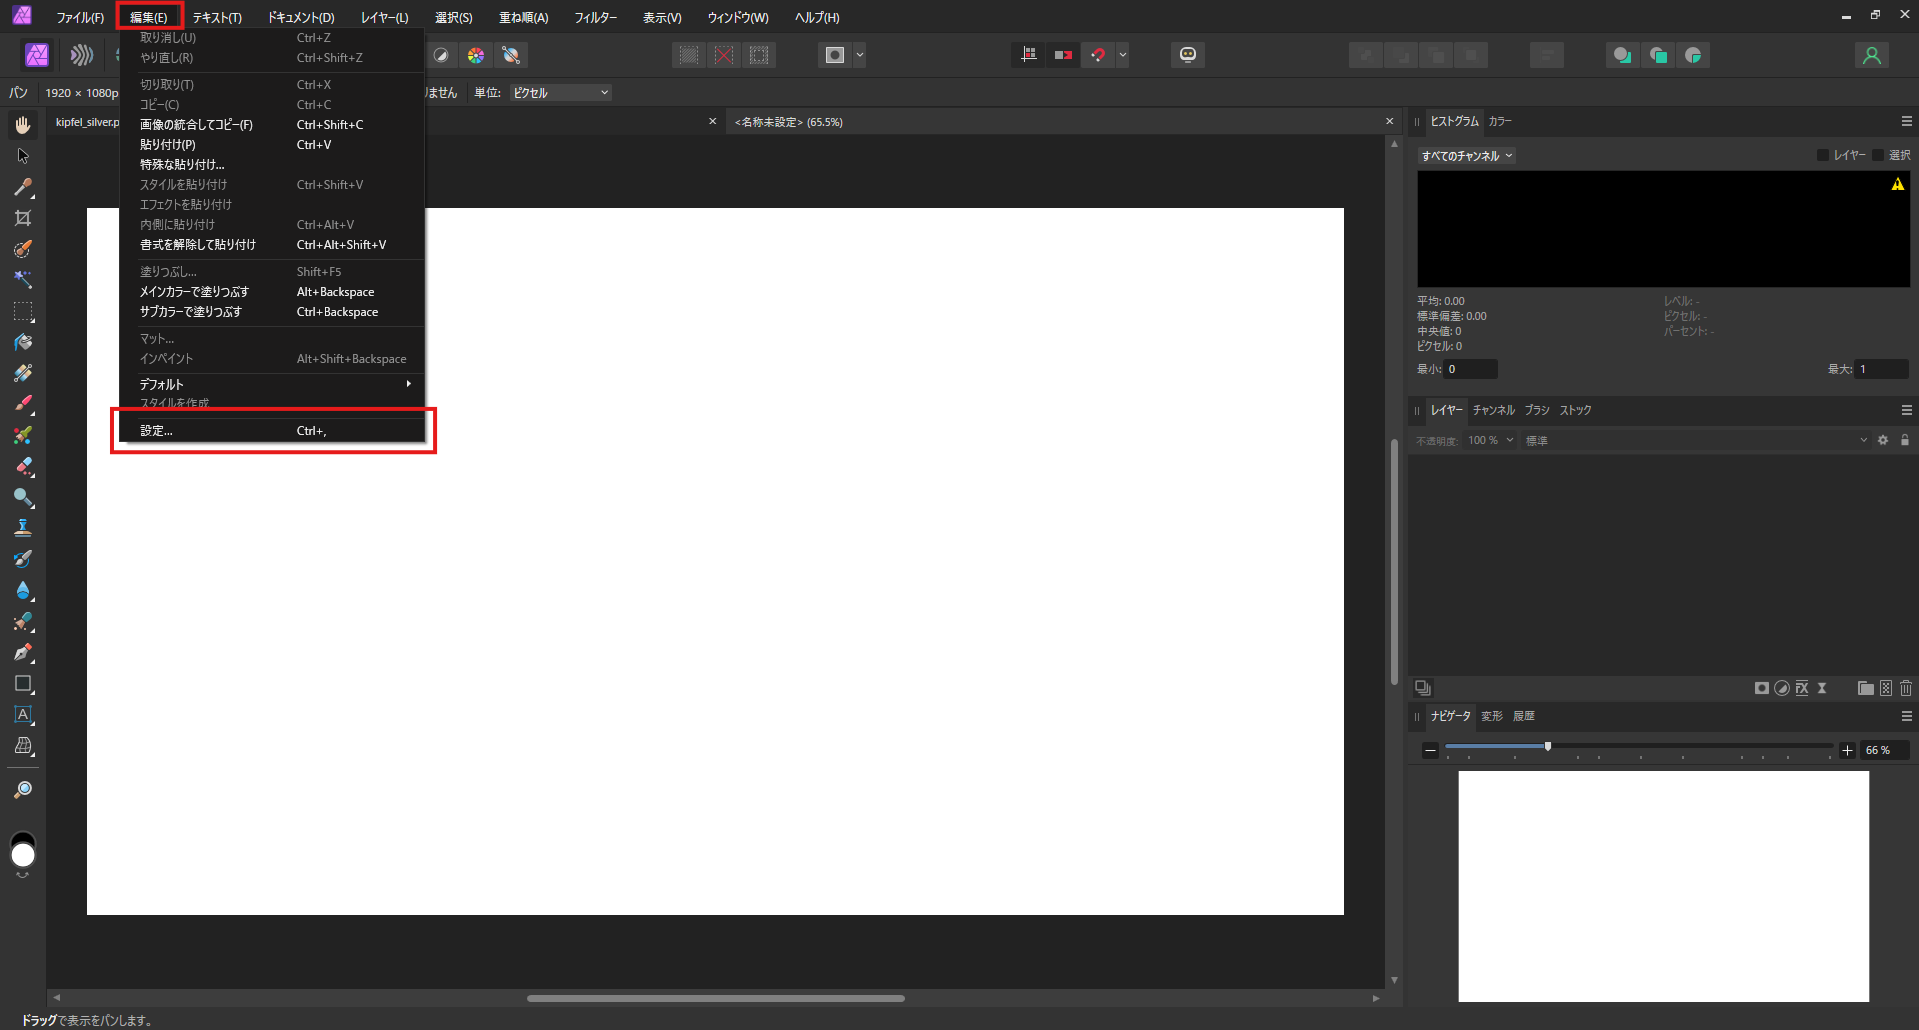Screen dimensions: 1919x1030
Task: Open the ファイル(F) menu
Action: tap(80, 17)
